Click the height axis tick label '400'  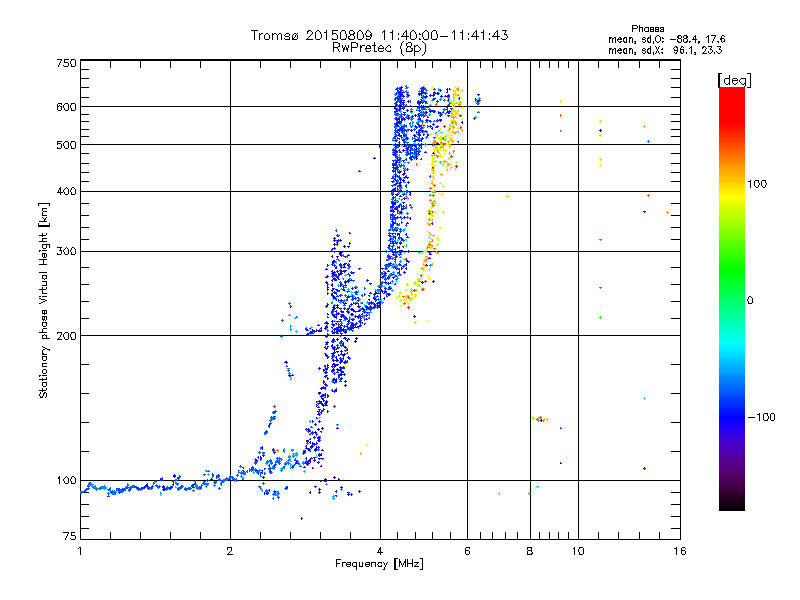[66, 191]
